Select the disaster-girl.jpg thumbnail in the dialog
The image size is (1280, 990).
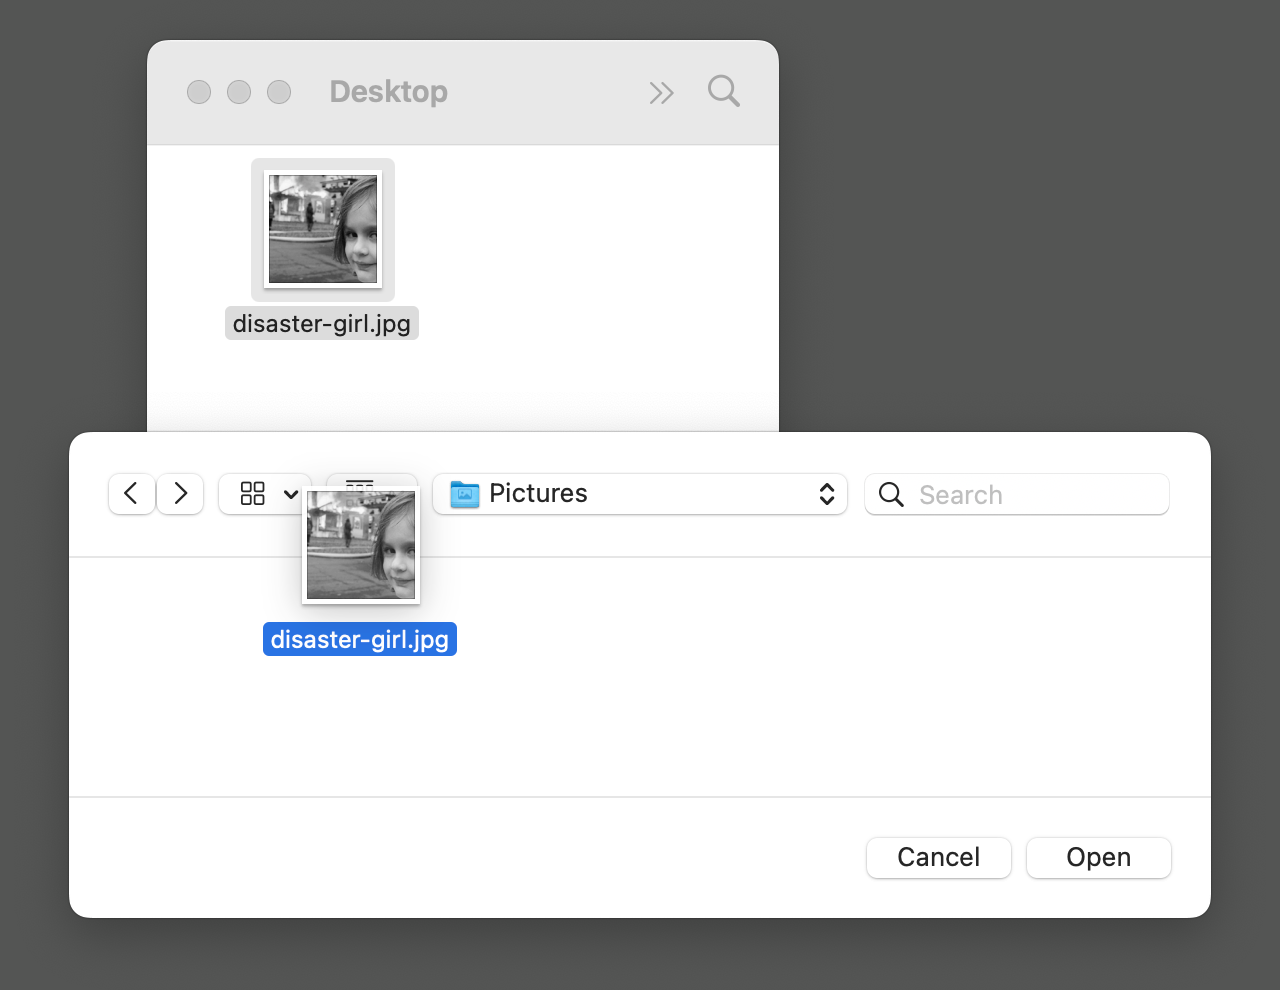(361, 546)
